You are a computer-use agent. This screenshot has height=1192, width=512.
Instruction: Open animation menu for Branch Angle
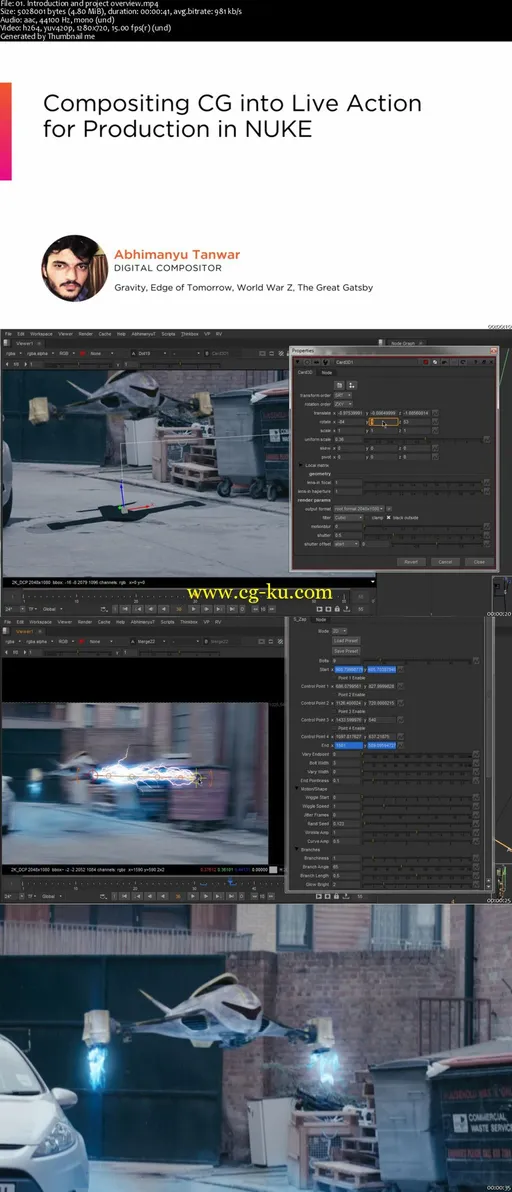pos(476,867)
